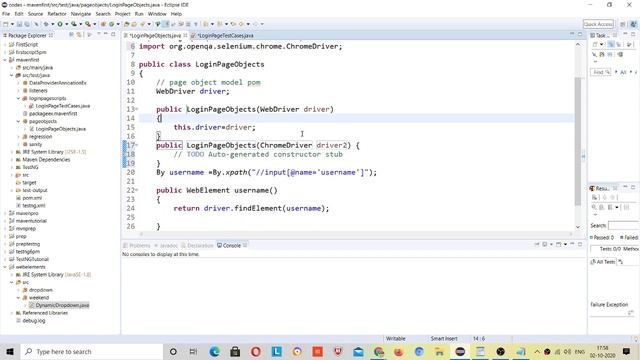Fold the constructor at line 13
This screenshot has width=640, height=360.
click(137, 109)
